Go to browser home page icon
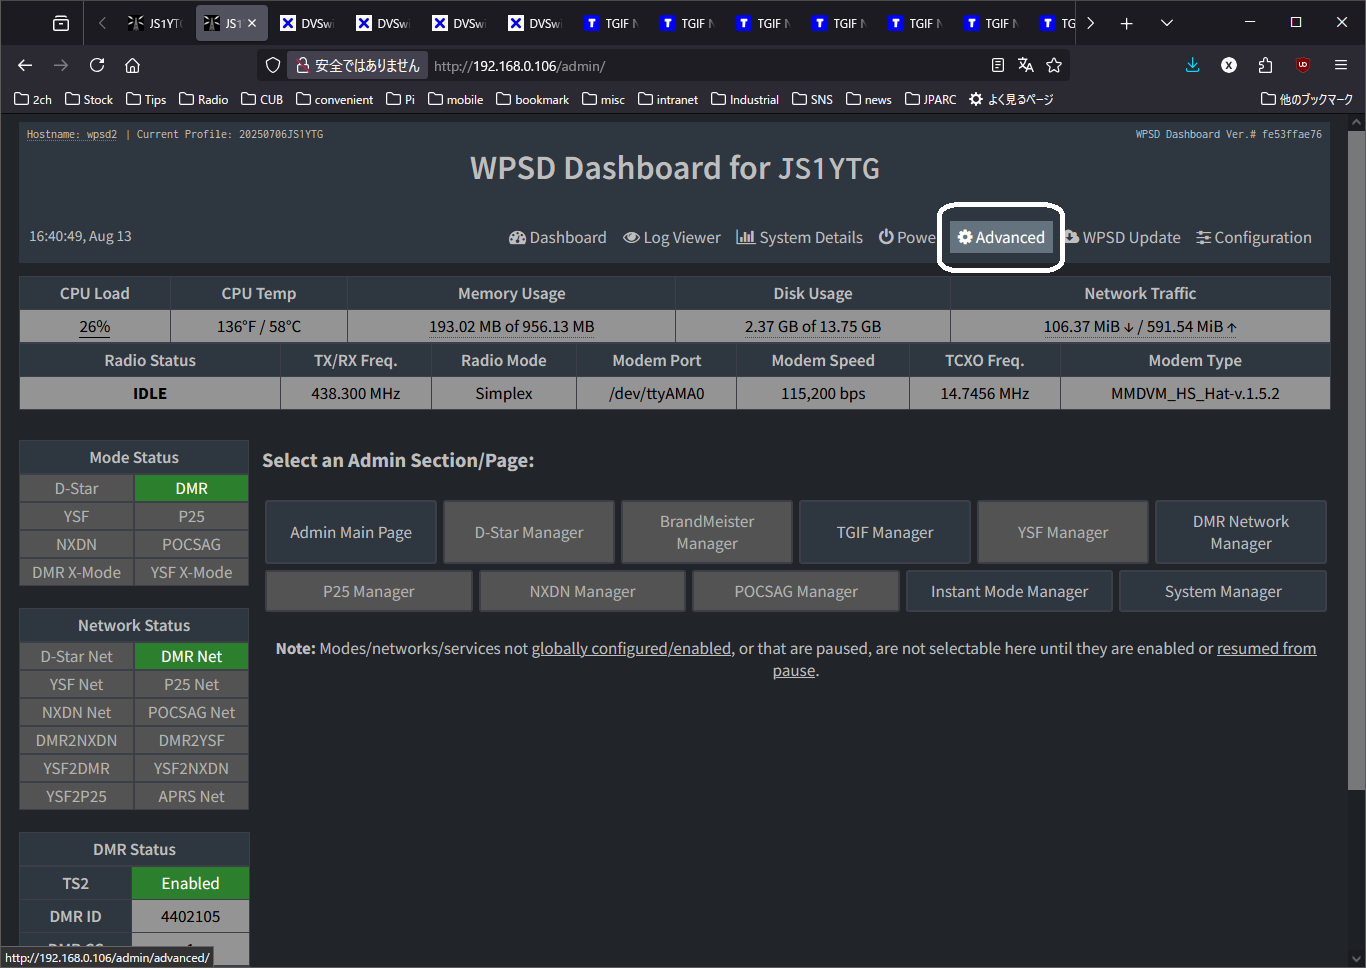1366x968 pixels. (132, 65)
